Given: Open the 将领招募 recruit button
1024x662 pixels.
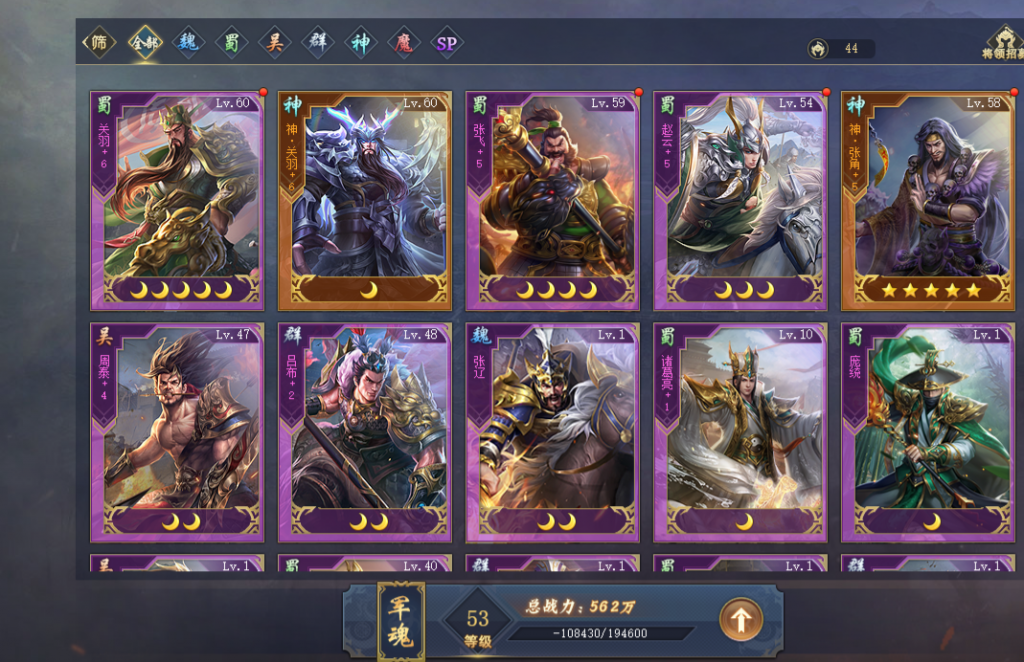Looking at the screenshot, I should (x=1003, y=42).
